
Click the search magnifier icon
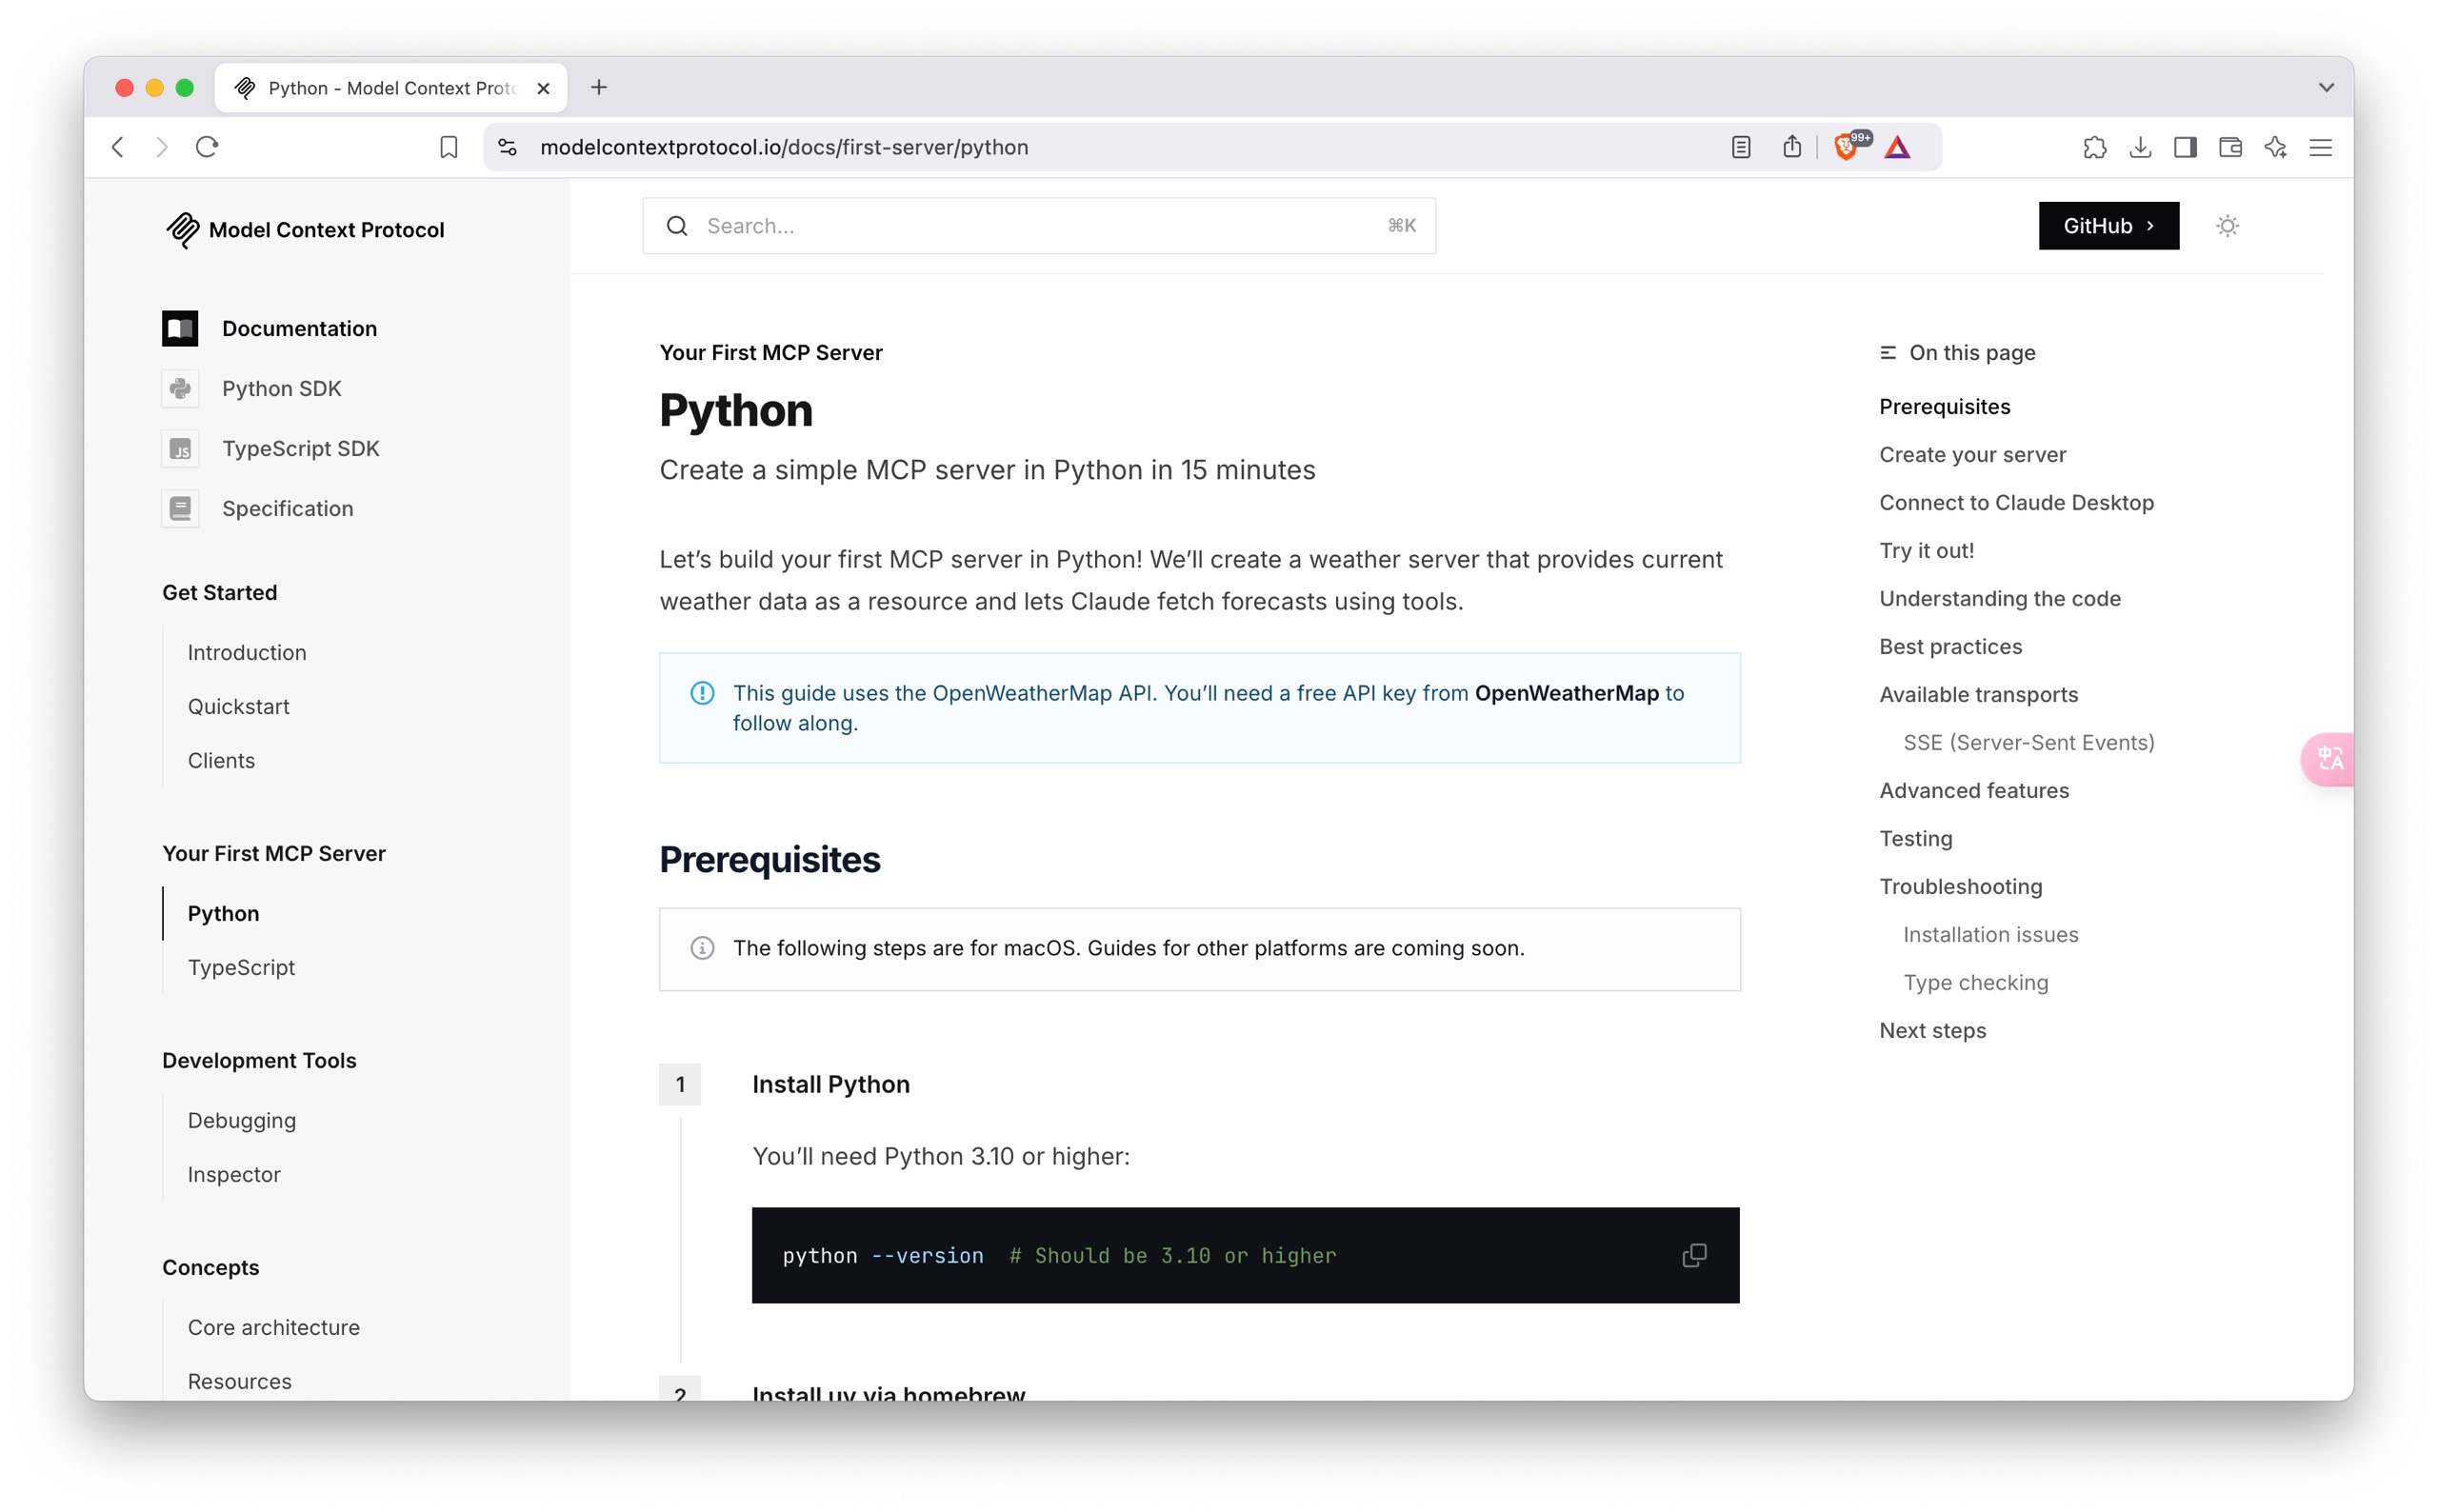point(677,226)
